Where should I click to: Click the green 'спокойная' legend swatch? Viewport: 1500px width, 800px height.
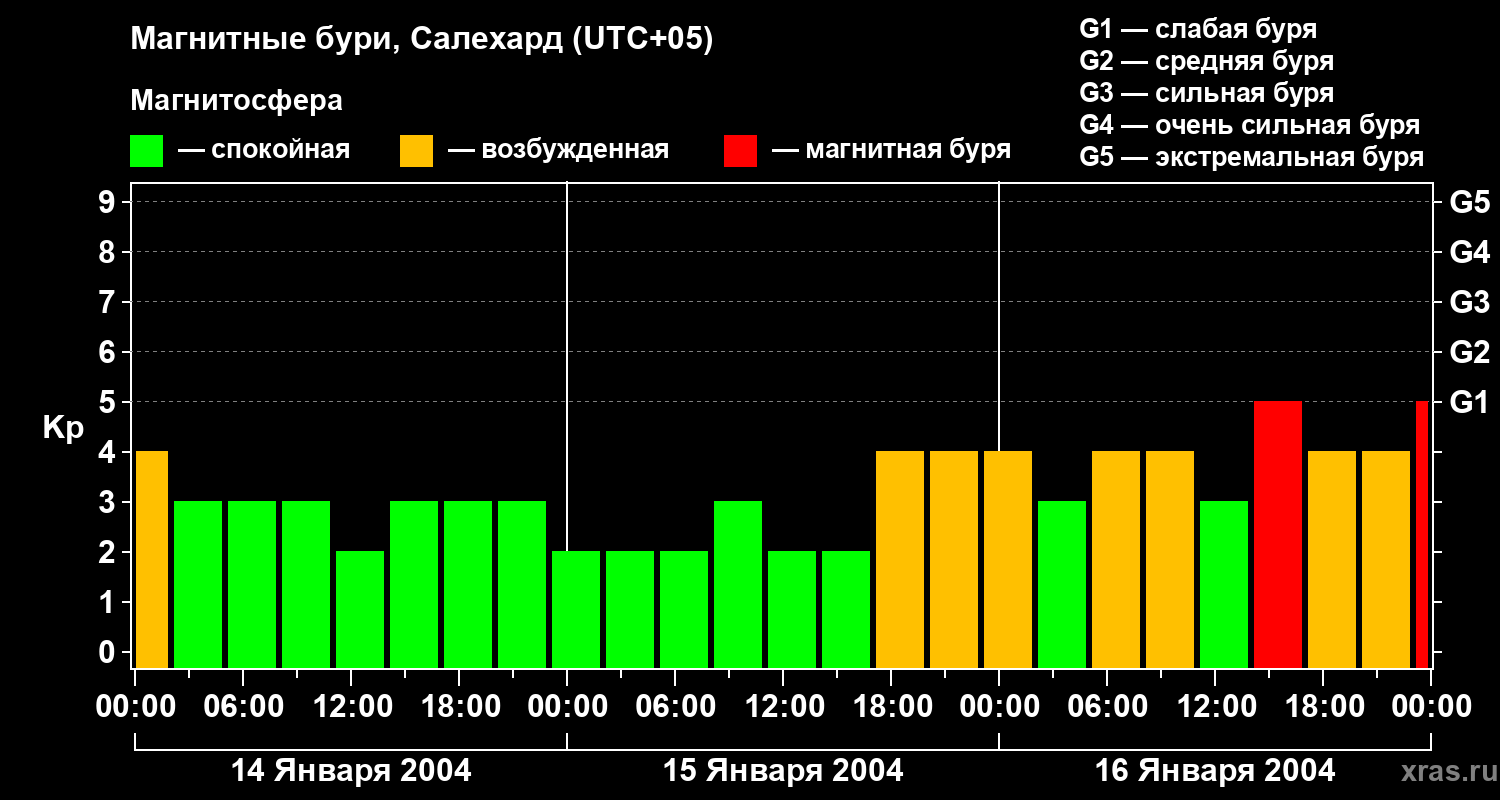[146, 151]
